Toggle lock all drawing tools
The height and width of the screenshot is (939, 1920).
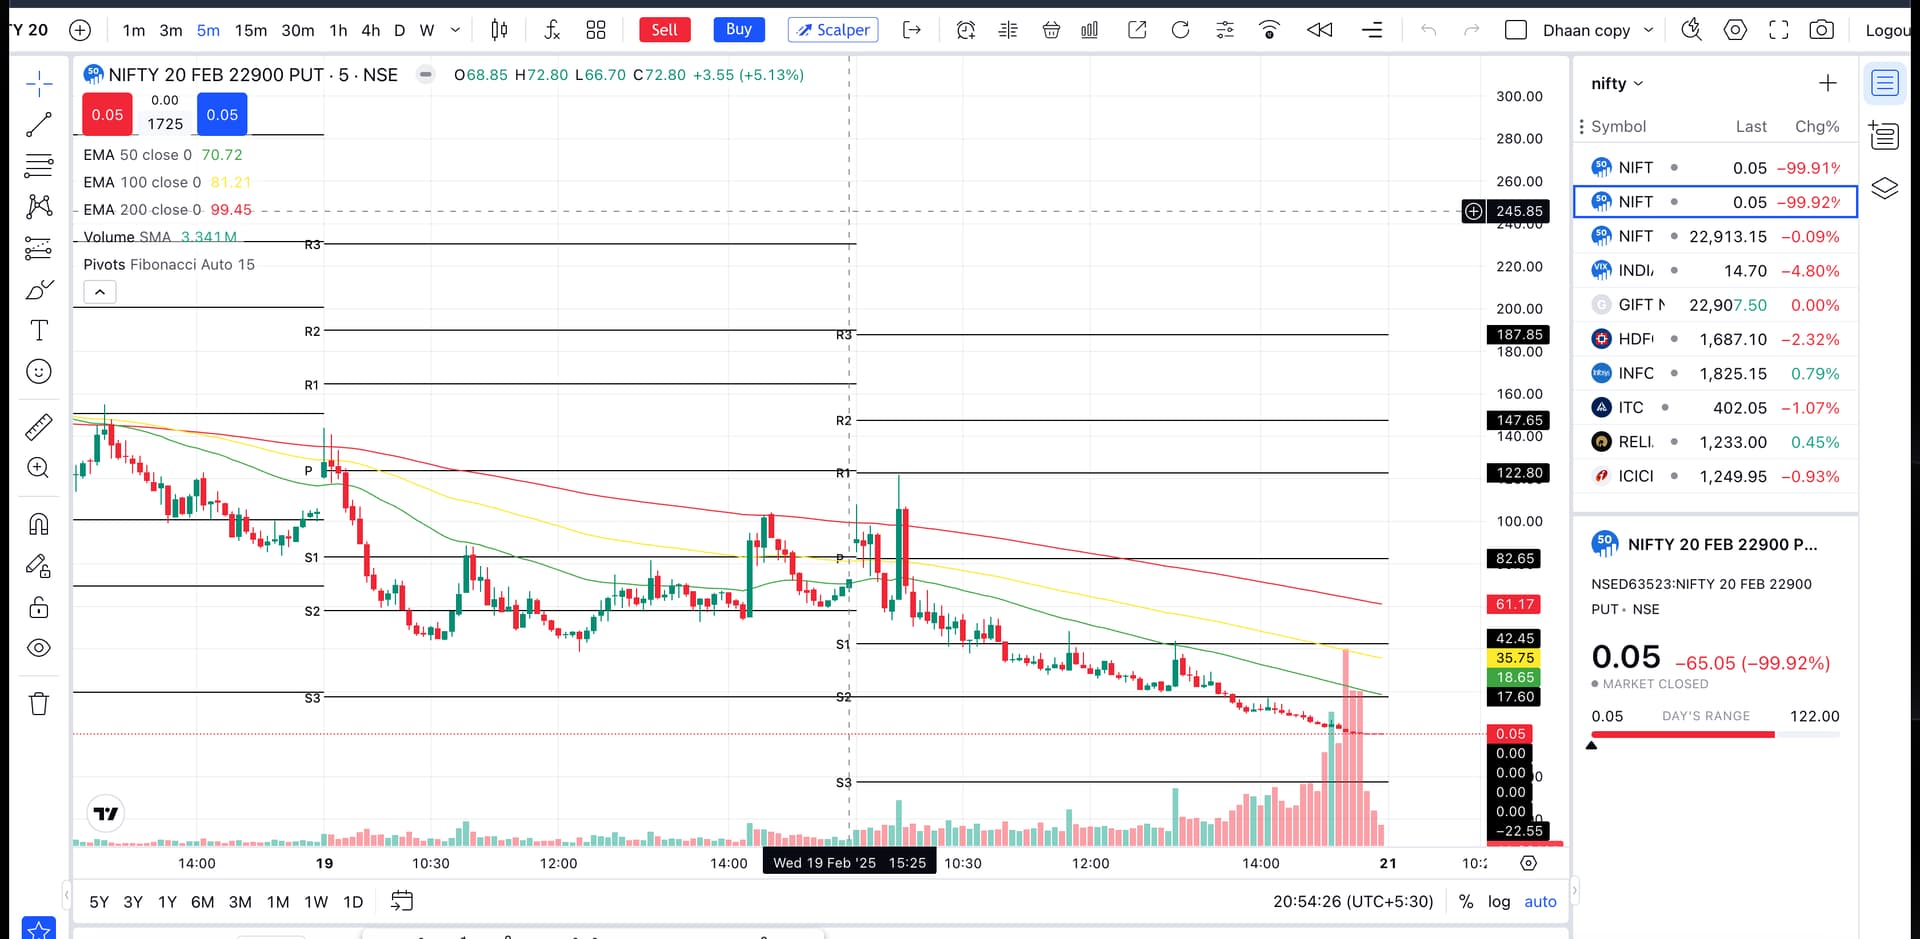click(39, 607)
